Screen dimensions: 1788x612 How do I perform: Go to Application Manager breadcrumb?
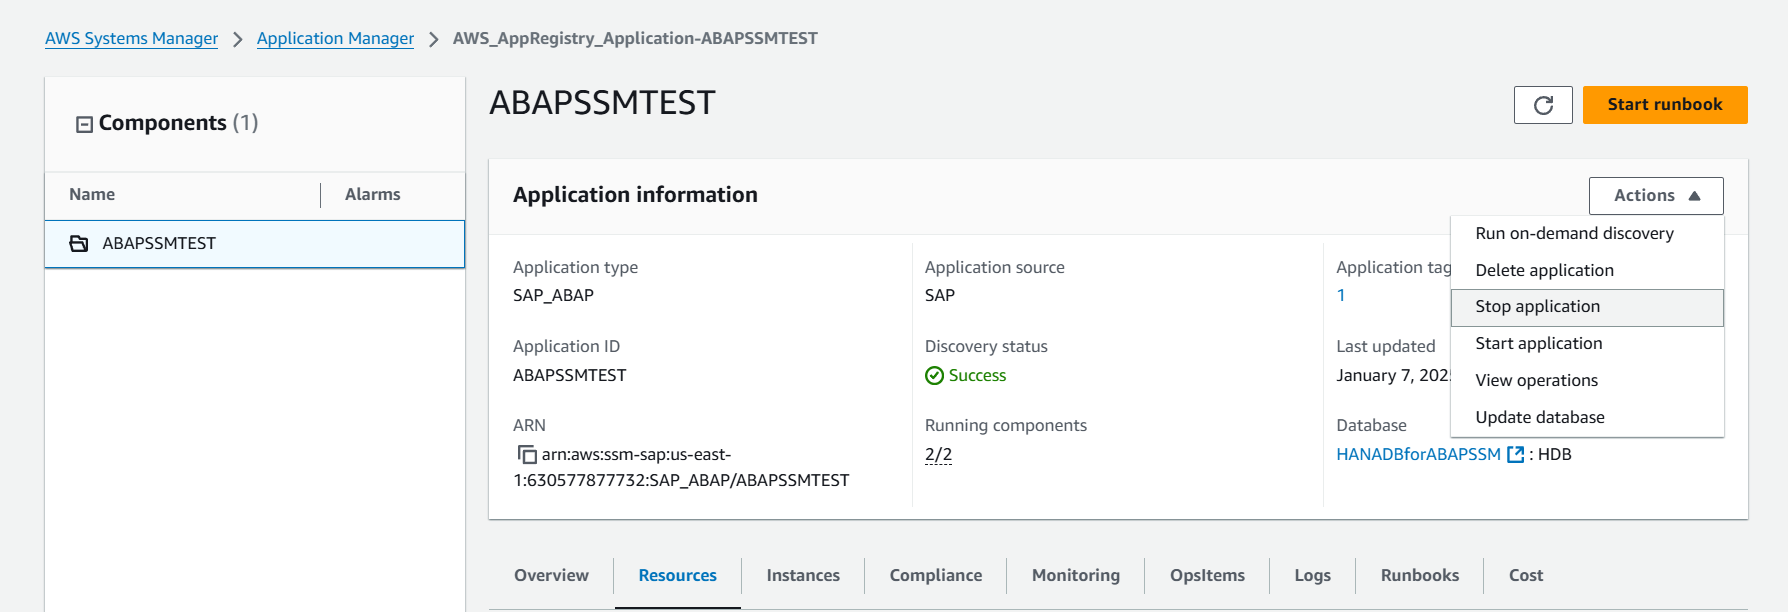click(335, 39)
